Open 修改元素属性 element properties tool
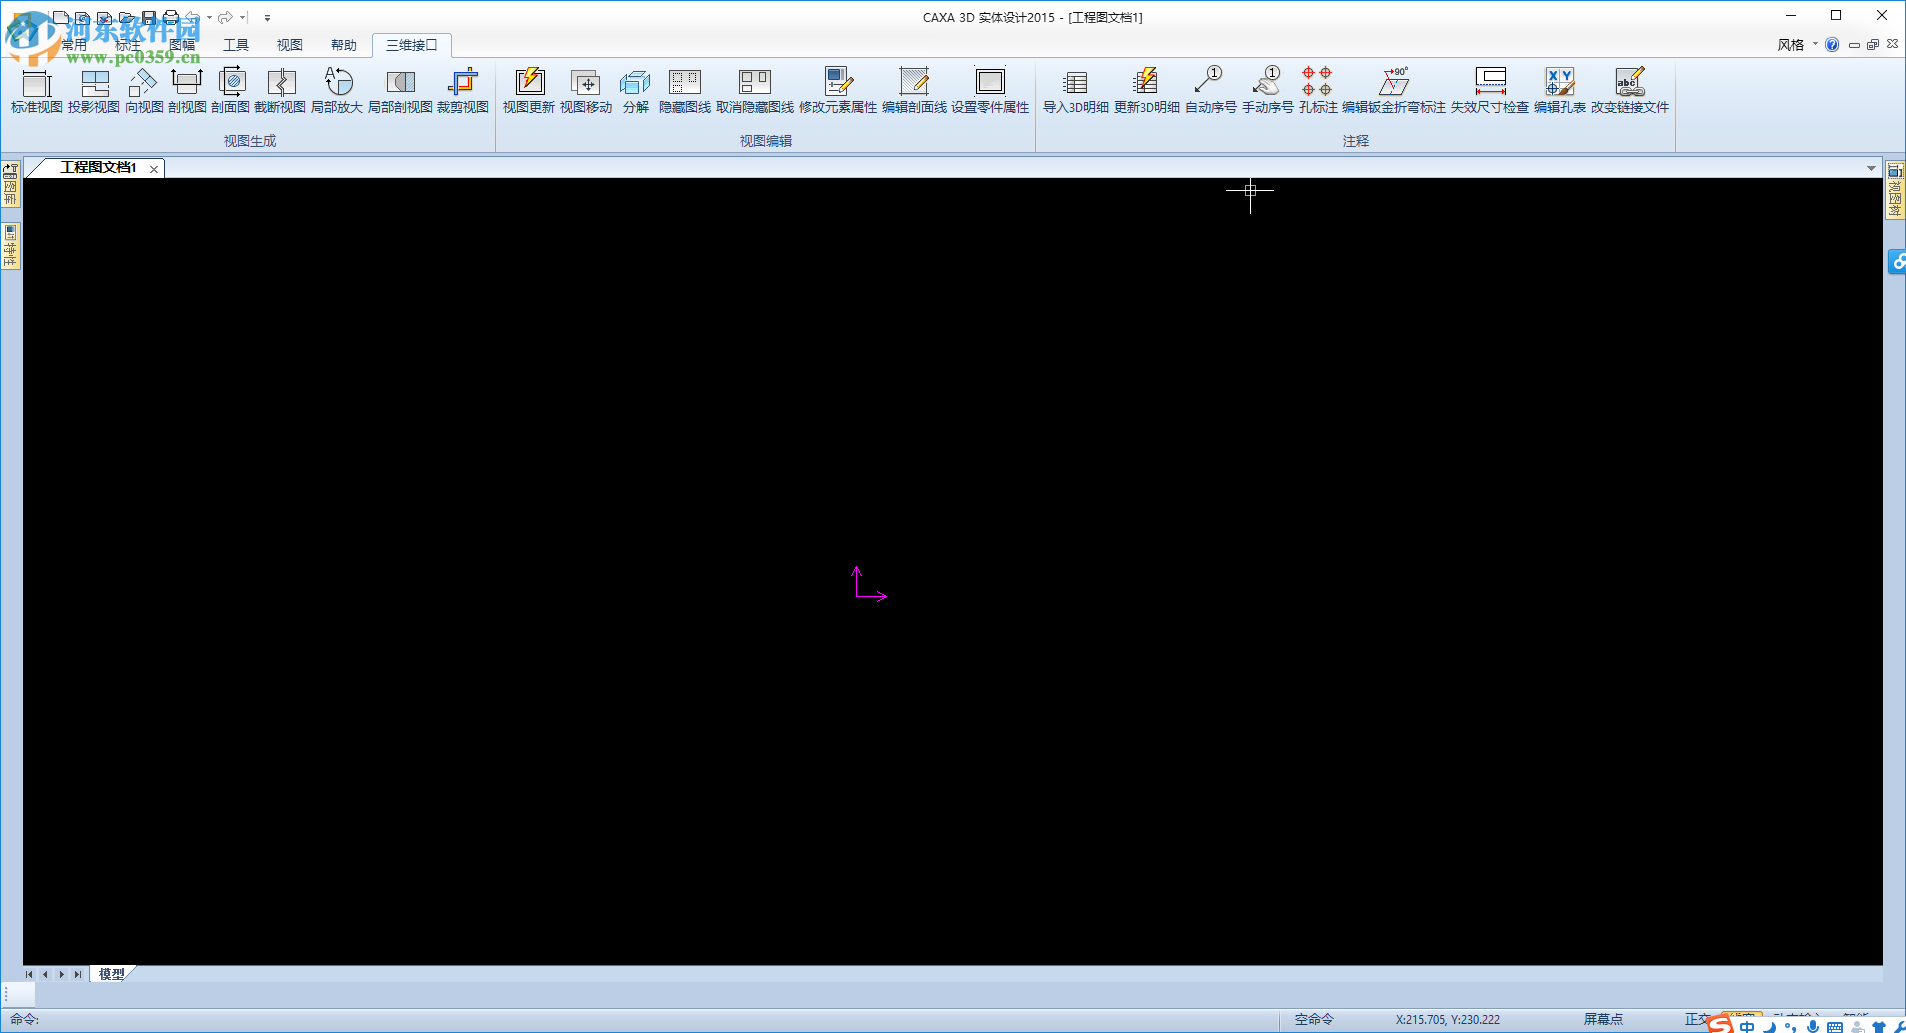The width and height of the screenshot is (1906, 1033). coord(838,91)
